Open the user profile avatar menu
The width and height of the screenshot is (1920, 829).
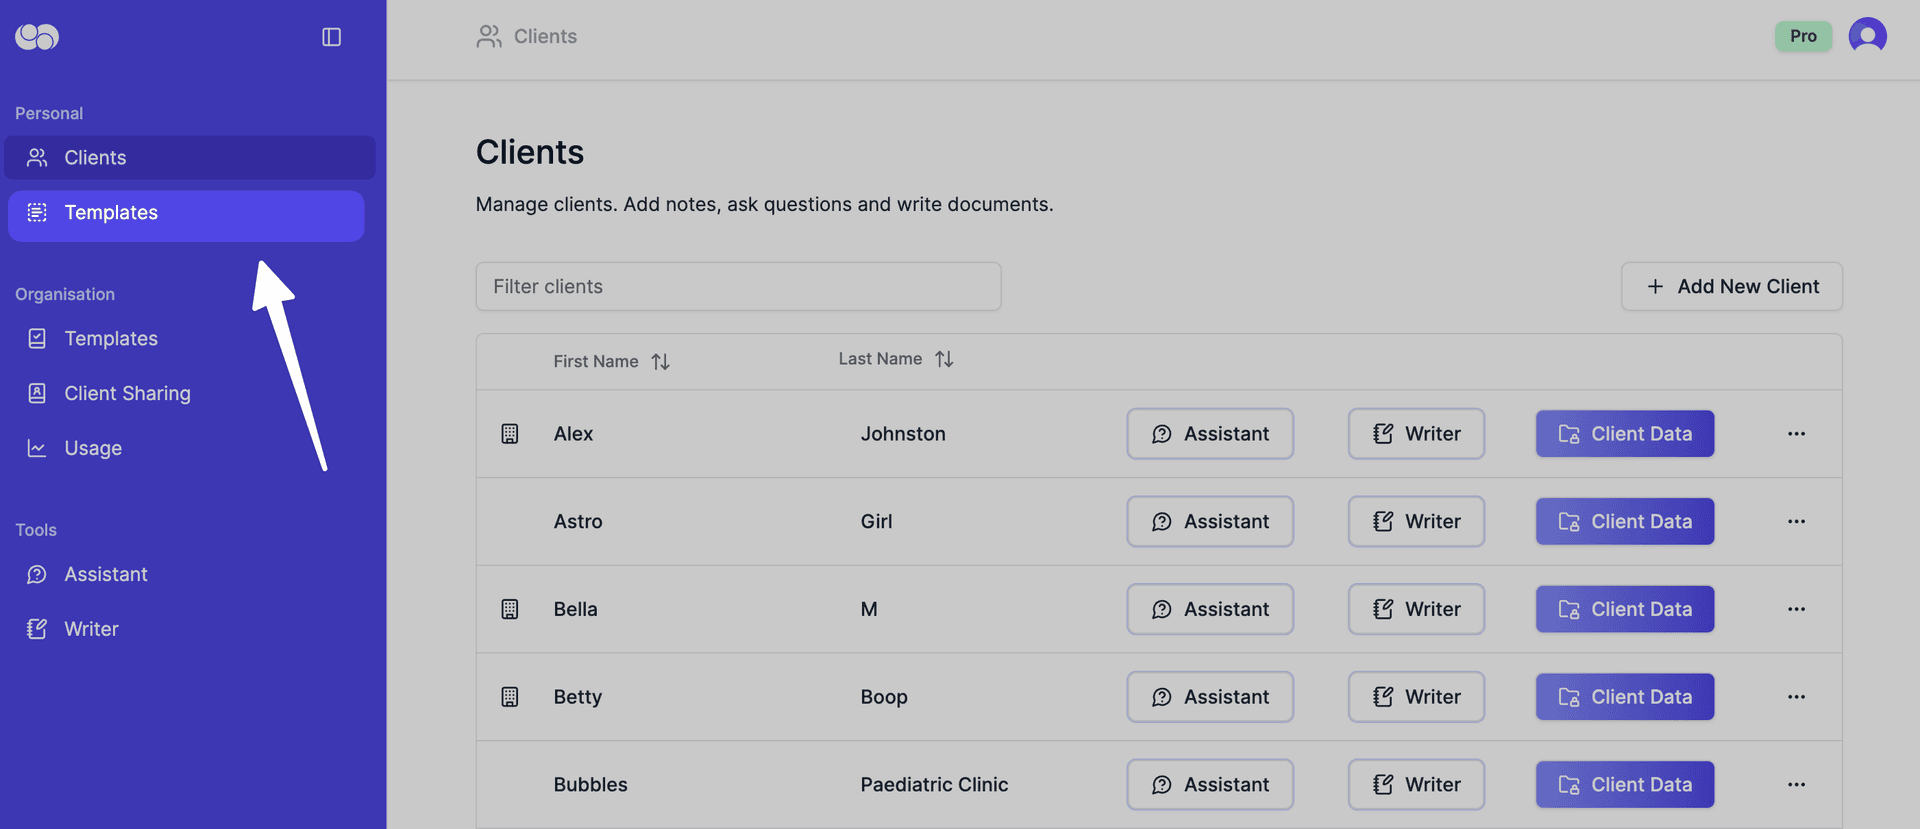(x=1867, y=36)
